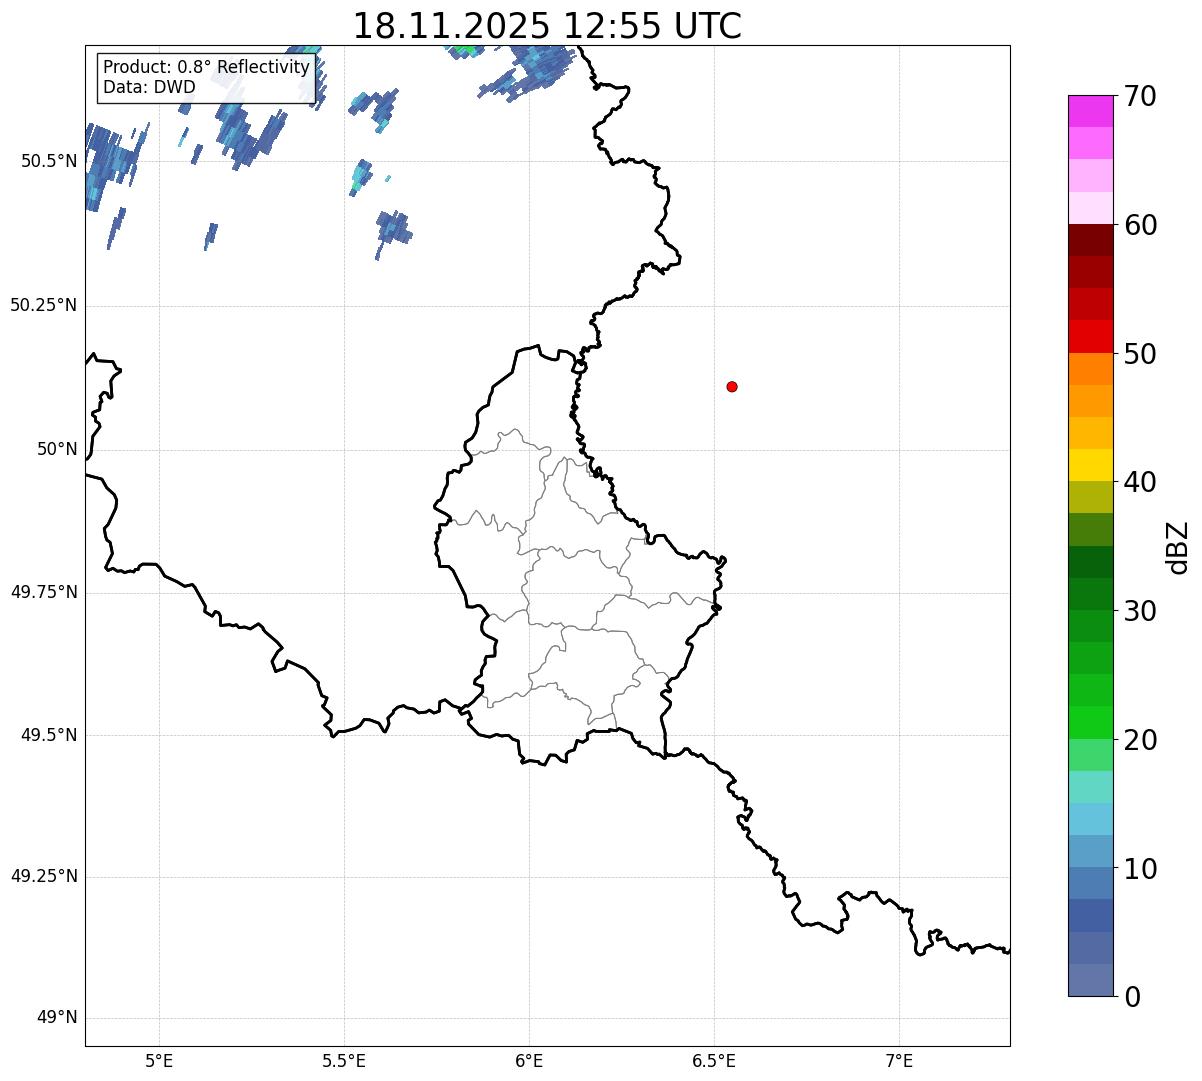The image size is (1202, 1081).
Task: Click the "Data: DWD" source text
Action: (x=149, y=87)
